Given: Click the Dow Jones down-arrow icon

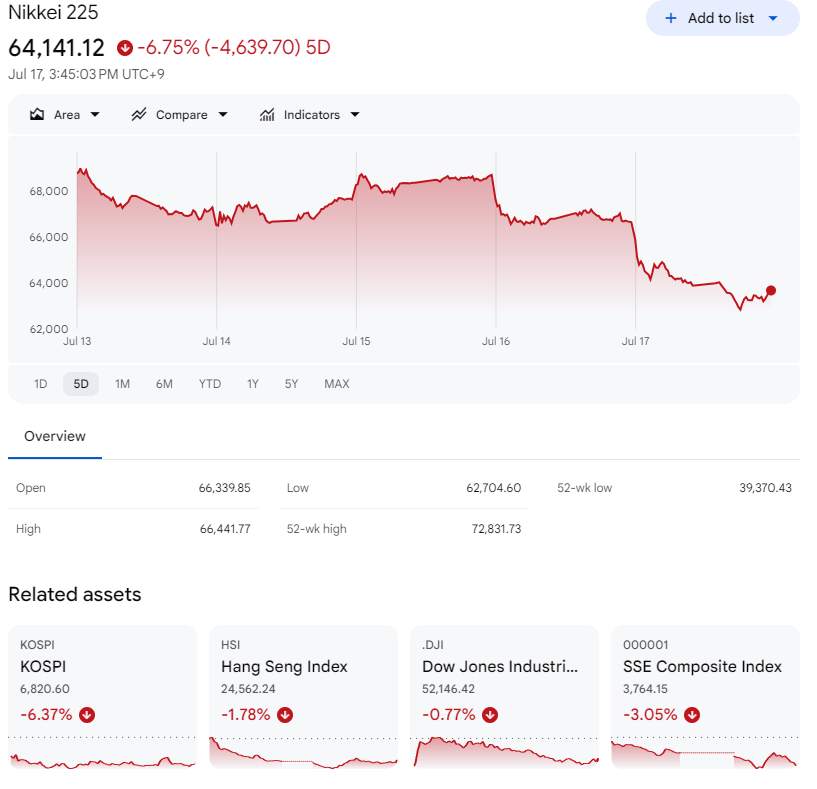Looking at the screenshot, I should pyautogui.click(x=490, y=714).
